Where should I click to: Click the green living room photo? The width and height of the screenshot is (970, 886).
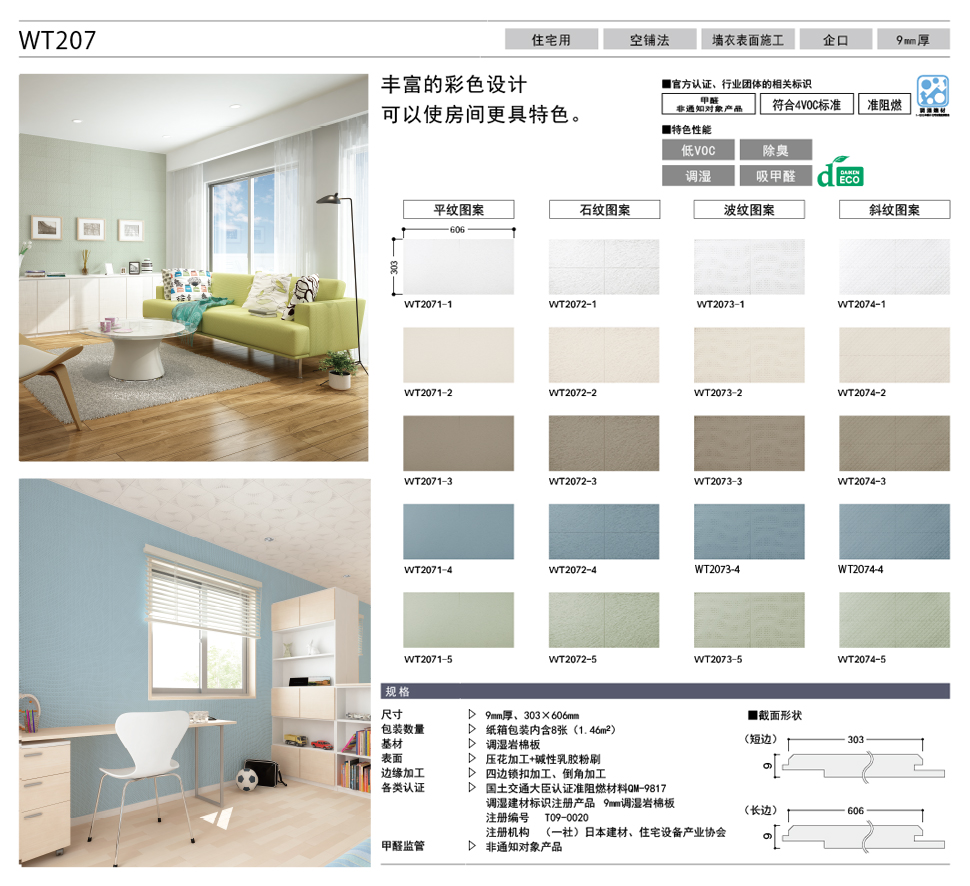[x=193, y=267]
